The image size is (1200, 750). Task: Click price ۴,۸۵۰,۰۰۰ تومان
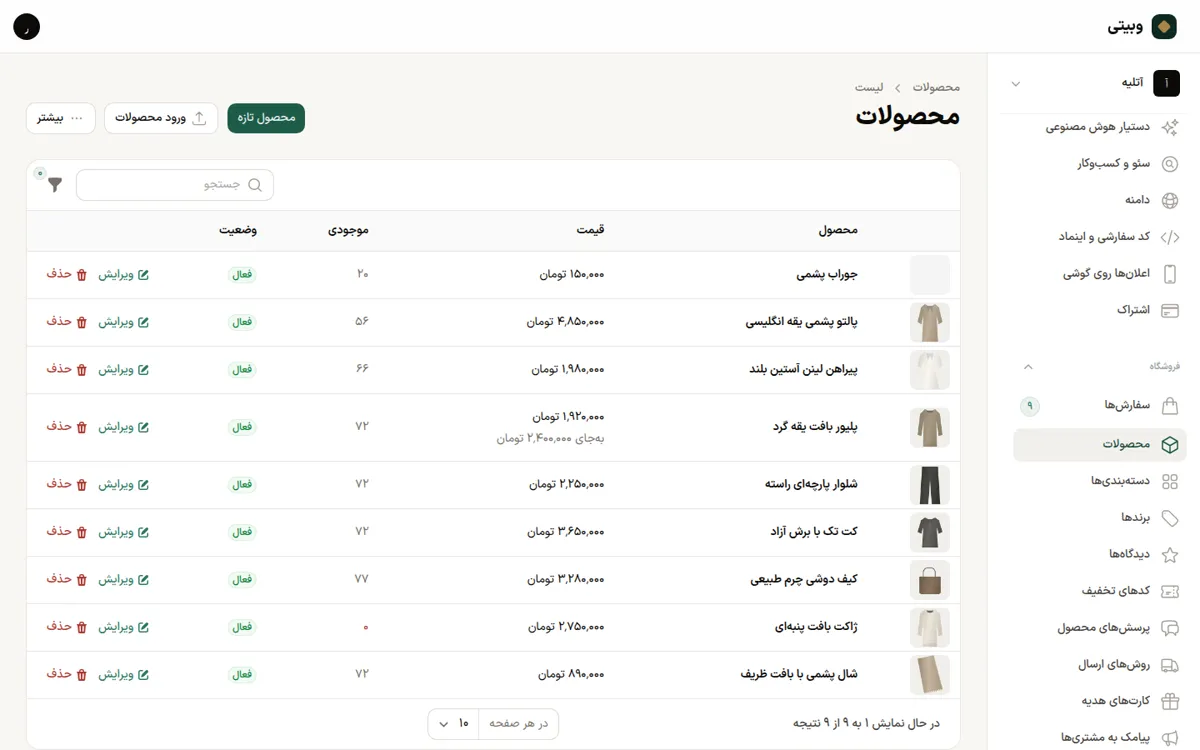pyautogui.click(x=566, y=322)
